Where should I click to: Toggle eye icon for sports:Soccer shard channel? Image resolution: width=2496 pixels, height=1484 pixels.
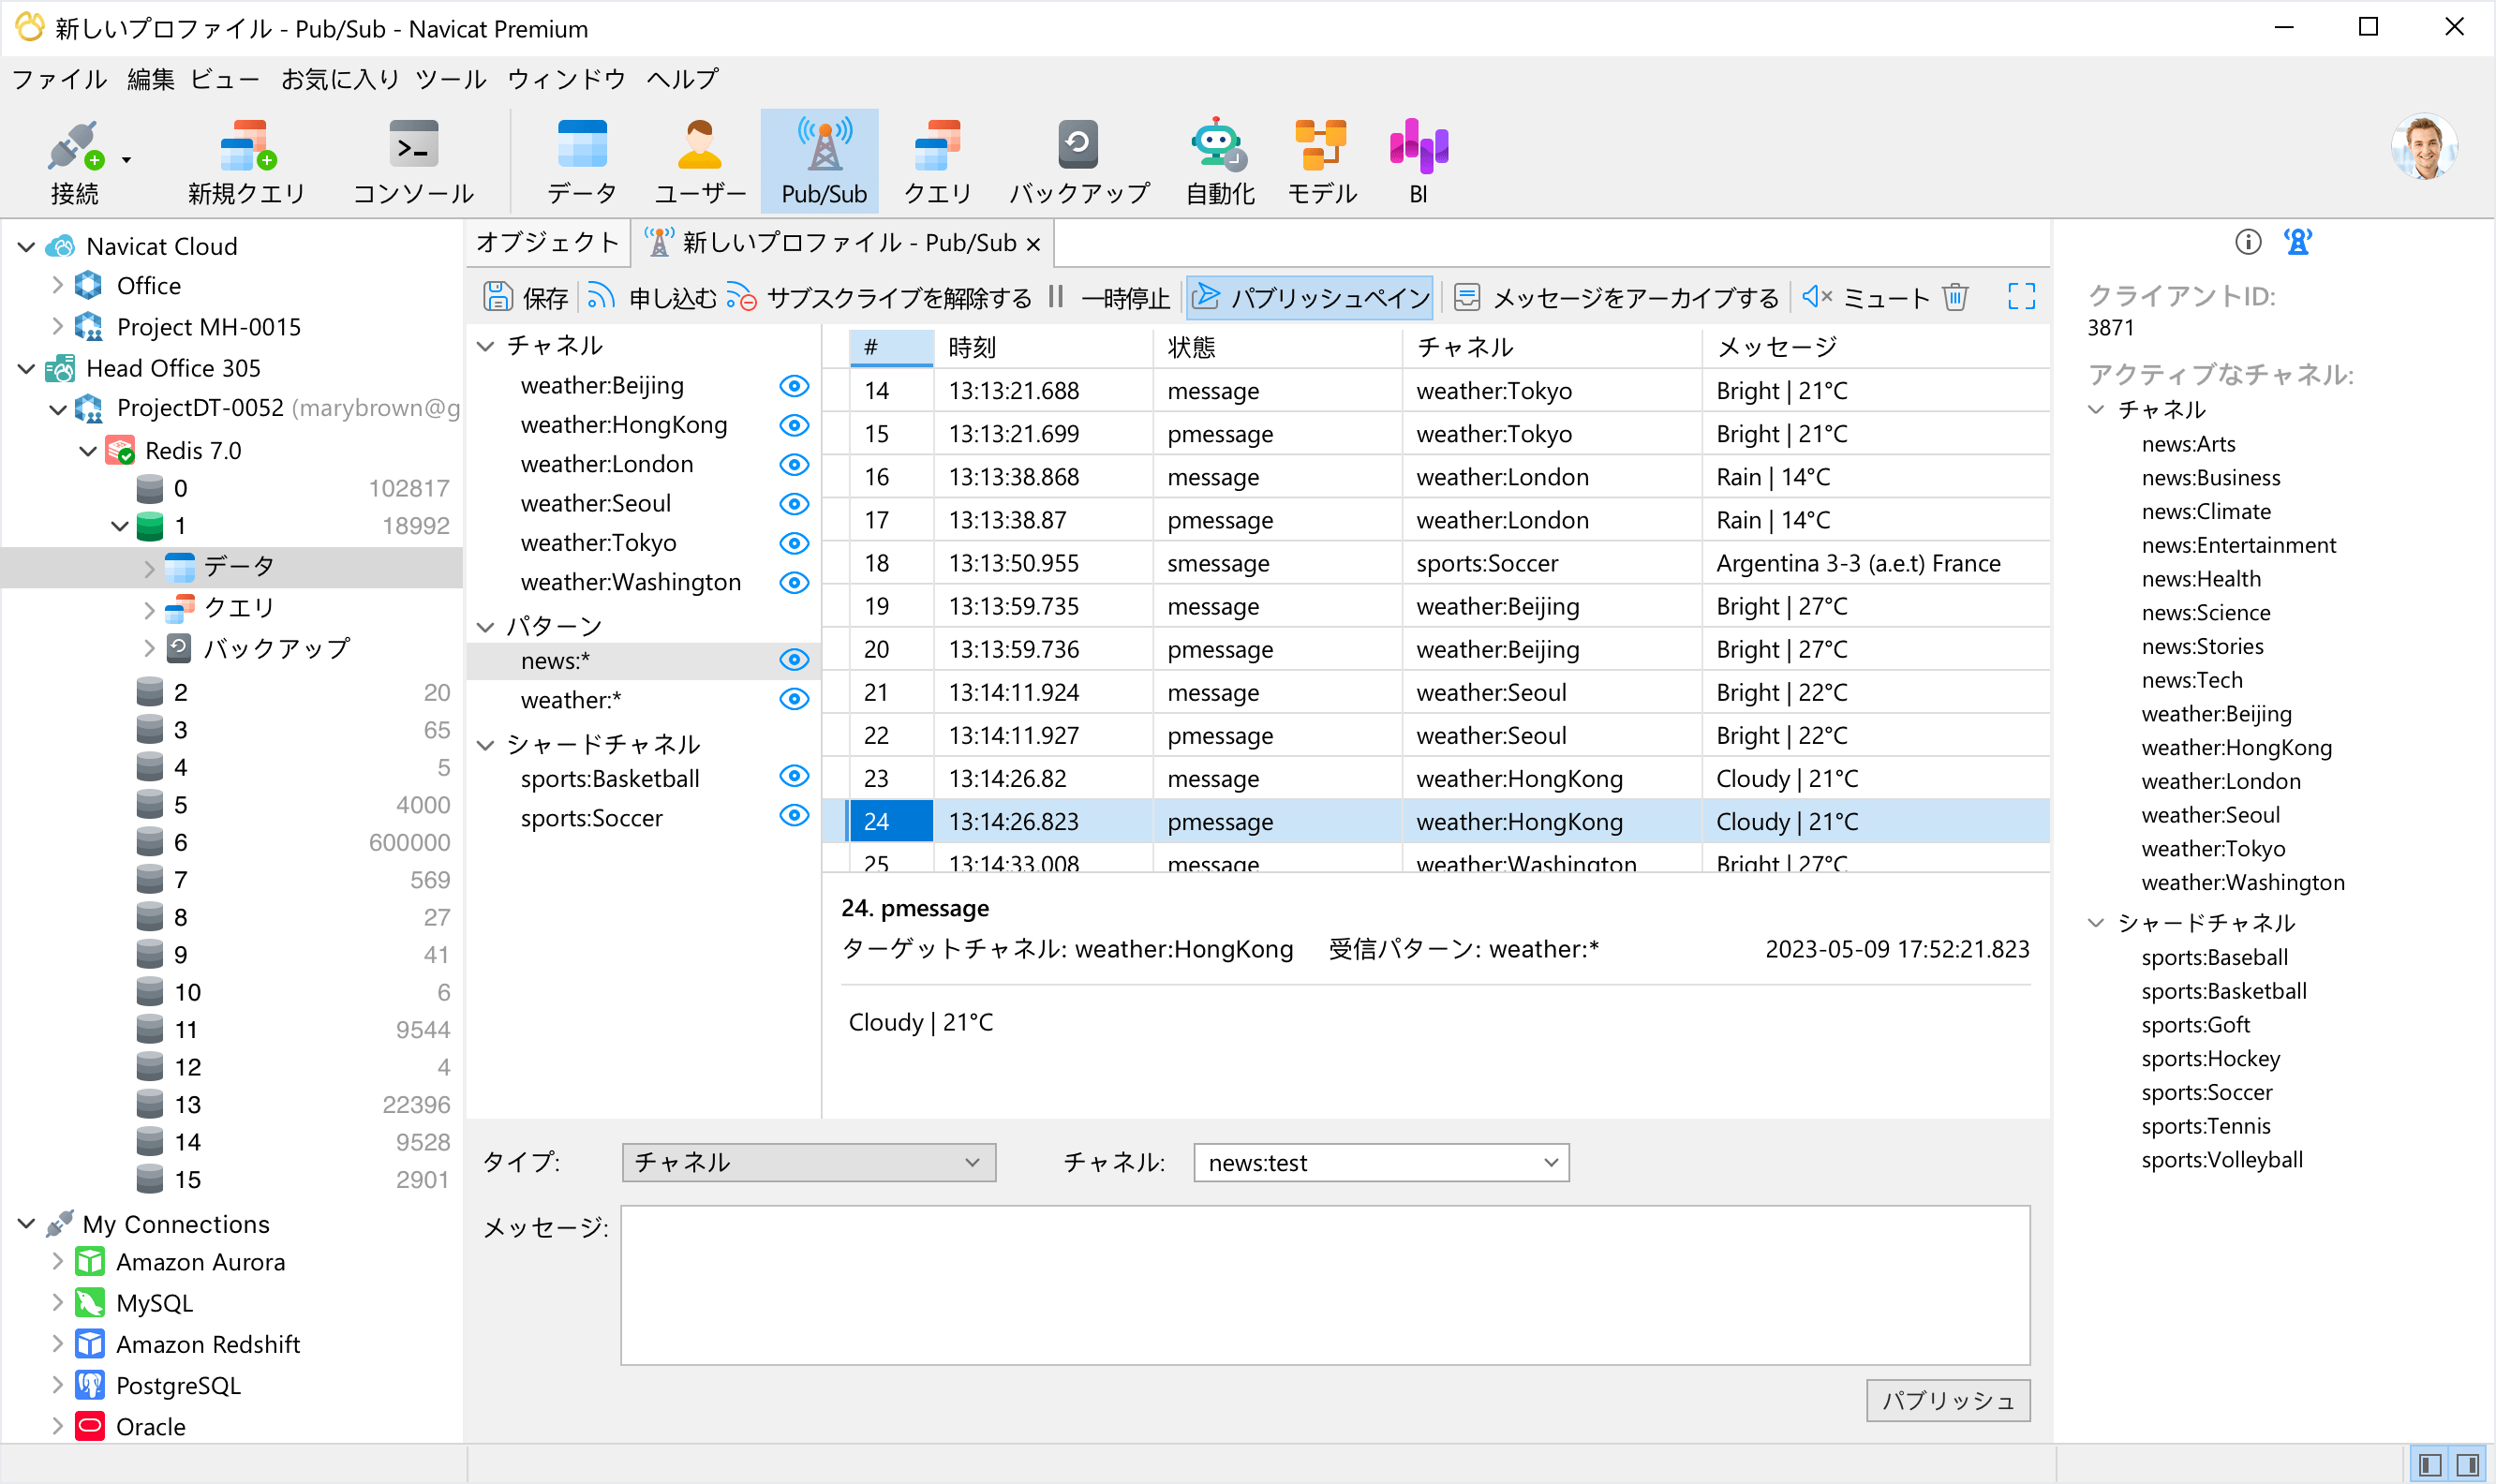(794, 817)
